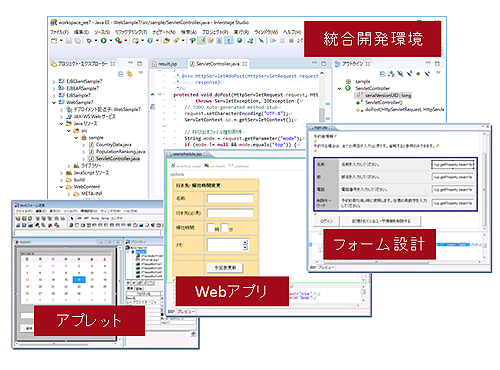The width and height of the screenshot is (500, 370).
Task: Click the Run Last Tool icon with red toolbox
Action: (x=118, y=41)
